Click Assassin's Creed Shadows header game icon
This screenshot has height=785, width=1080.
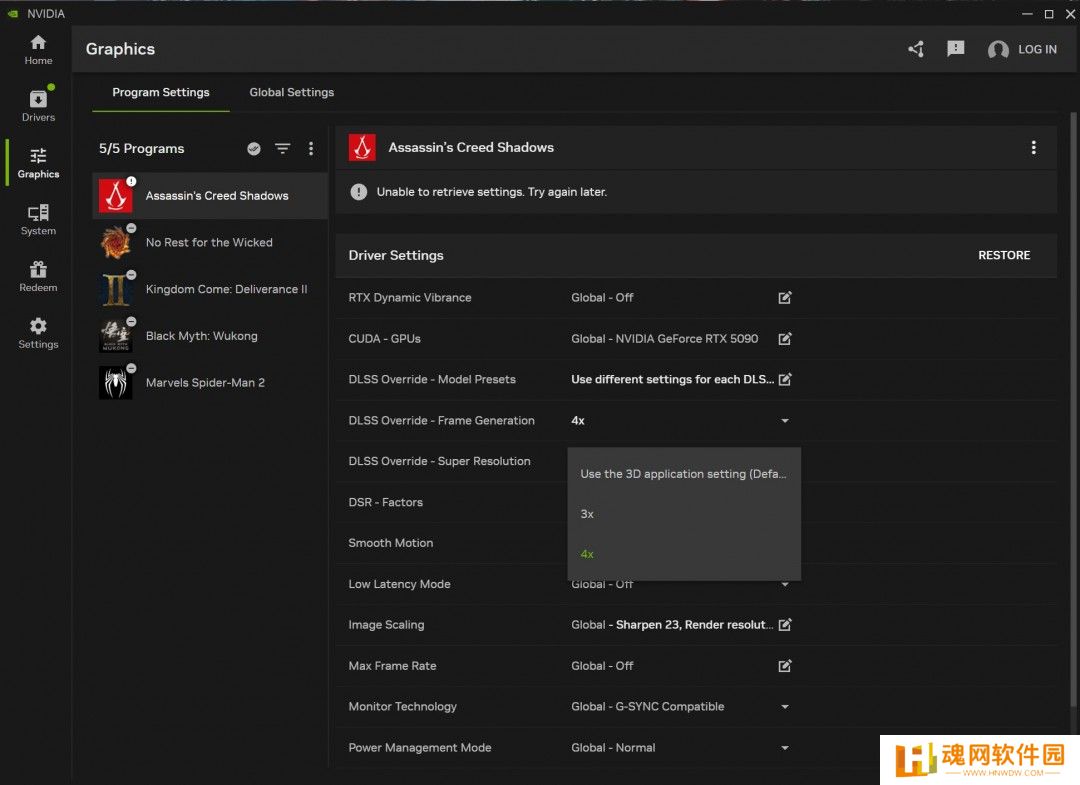click(362, 147)
